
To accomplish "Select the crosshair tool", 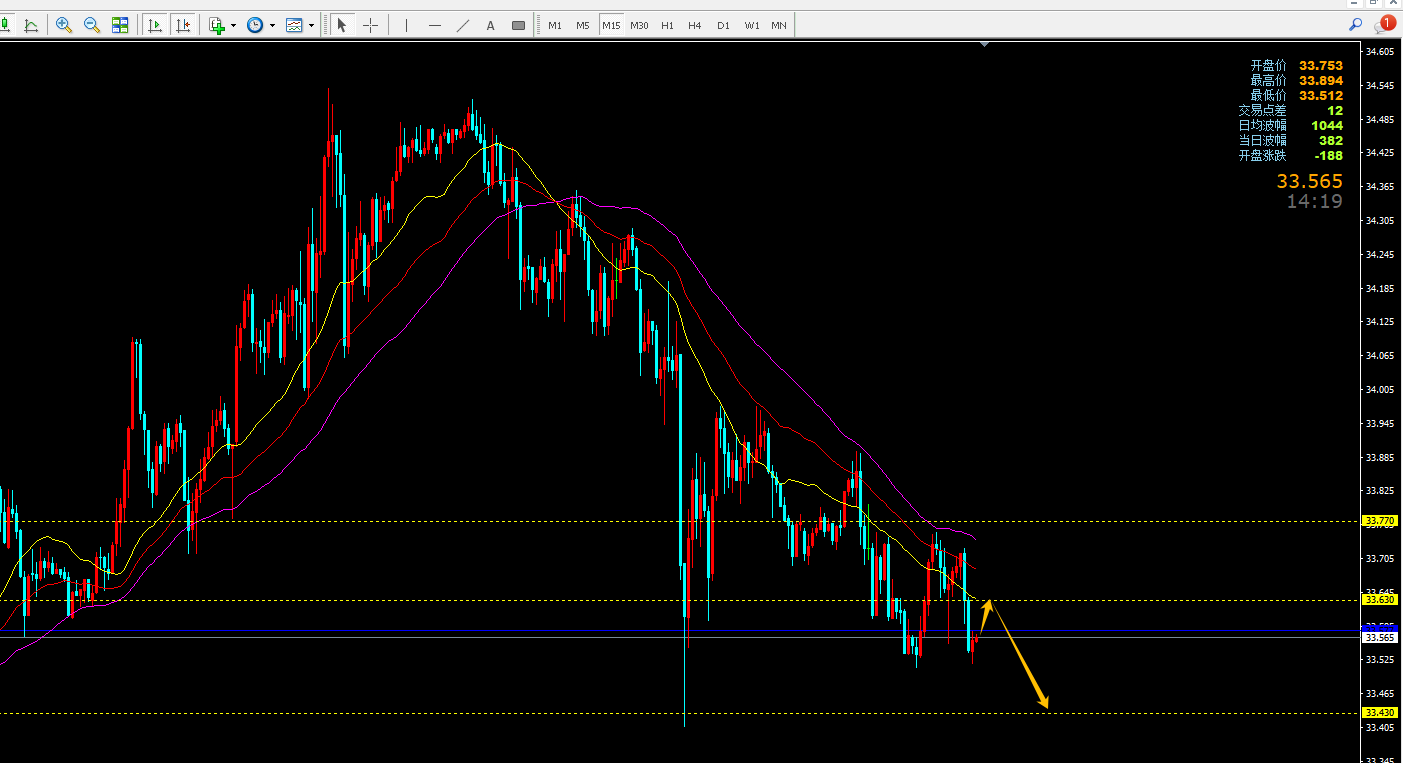I will pyautogui.click(x=370, y=25).
